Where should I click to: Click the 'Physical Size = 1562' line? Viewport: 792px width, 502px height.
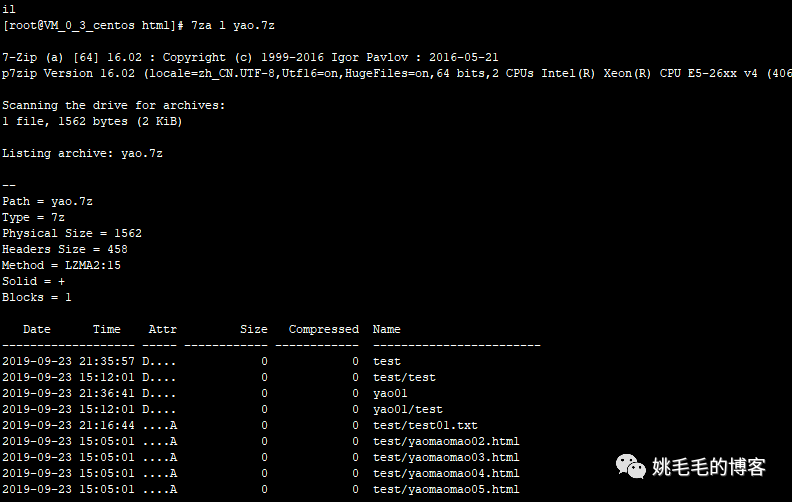(x=72, y=233)
